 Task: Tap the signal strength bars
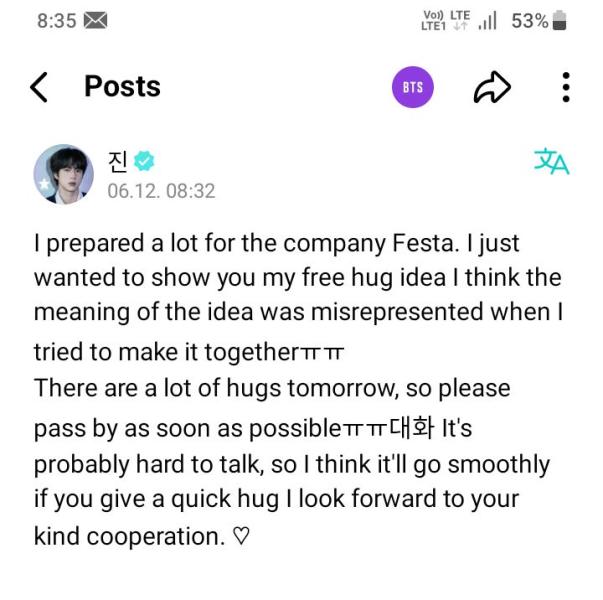click(x=488, y=21)
